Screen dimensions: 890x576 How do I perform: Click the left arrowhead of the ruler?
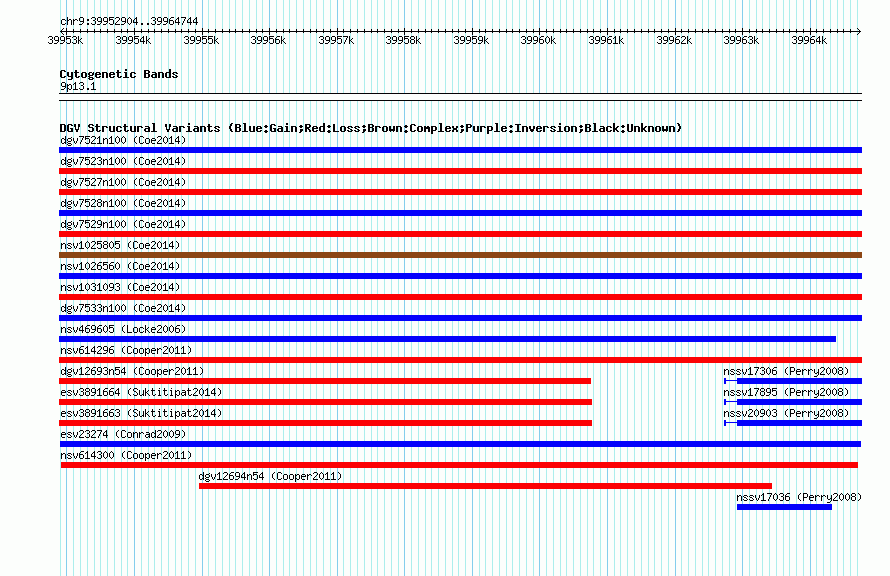coord(62,31)
